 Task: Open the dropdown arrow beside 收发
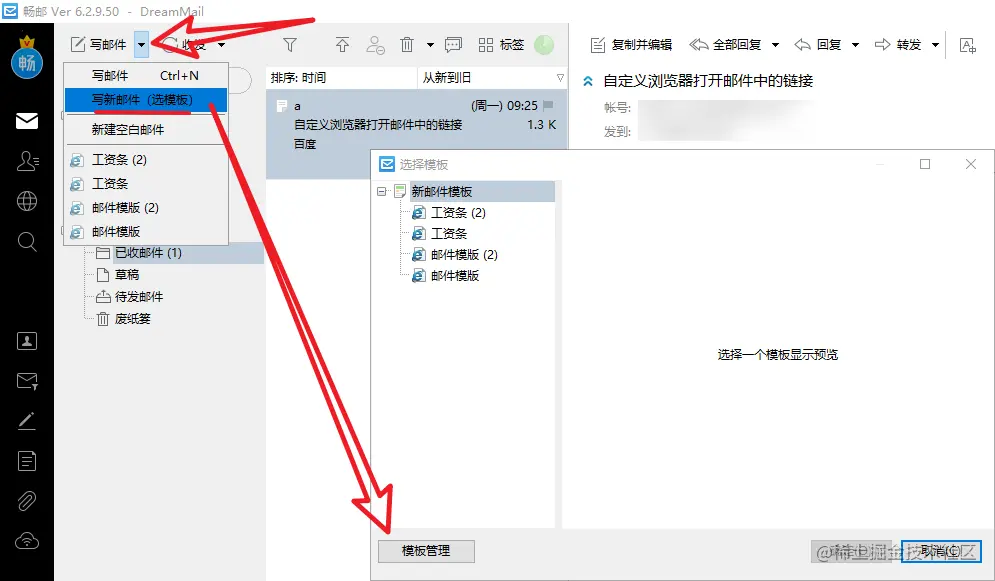tap(221, 45)
